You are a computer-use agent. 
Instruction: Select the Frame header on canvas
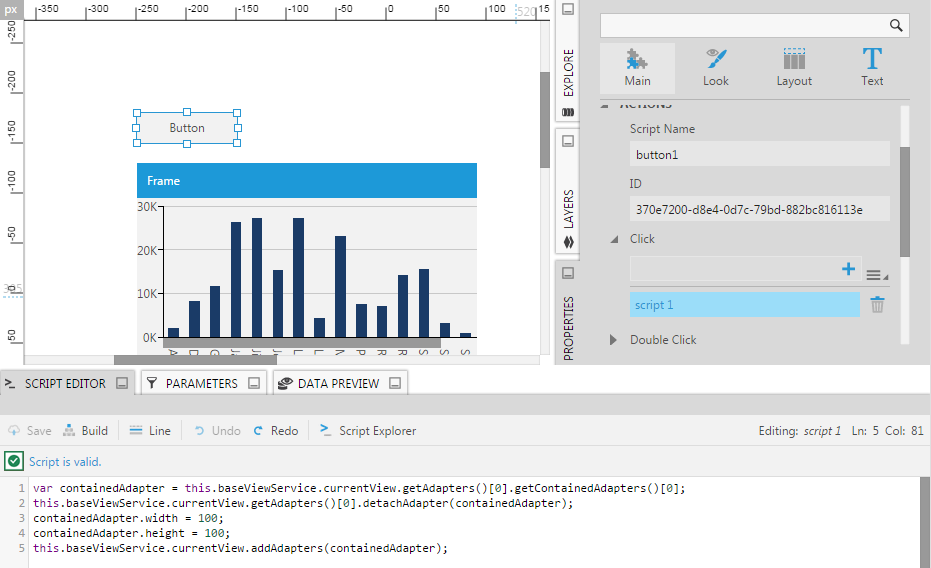click(307, 180)
